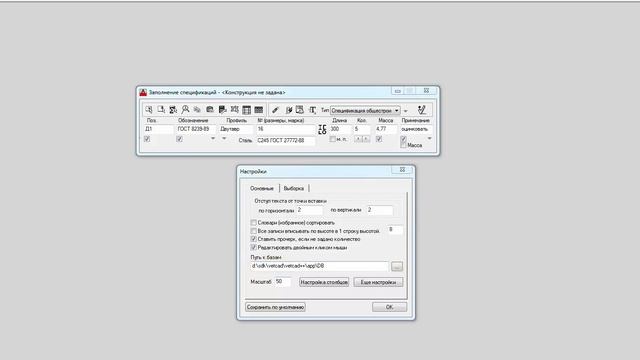This screenshot has width=640, height=360.
Task: Open the dropdown arrow under Профиль
Action: 224,139
